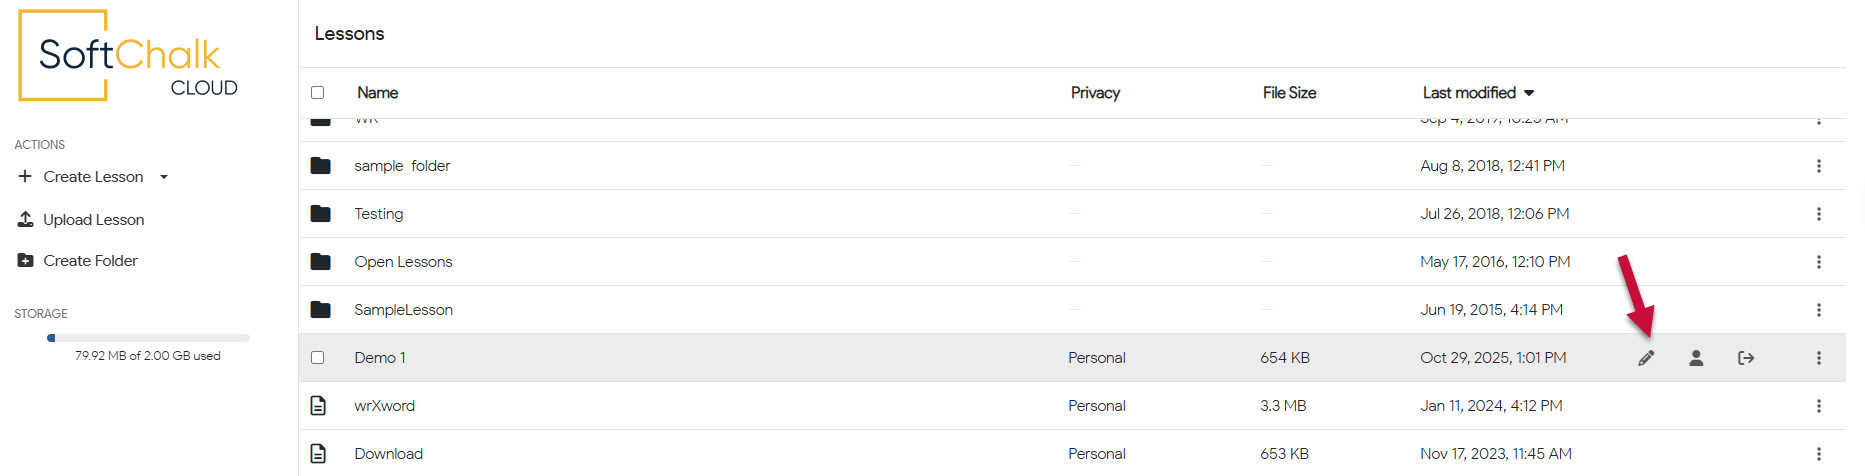Open the three-dot menu for sample_folder
This screenshot has height=476, width=1865.
point(1819,166)
